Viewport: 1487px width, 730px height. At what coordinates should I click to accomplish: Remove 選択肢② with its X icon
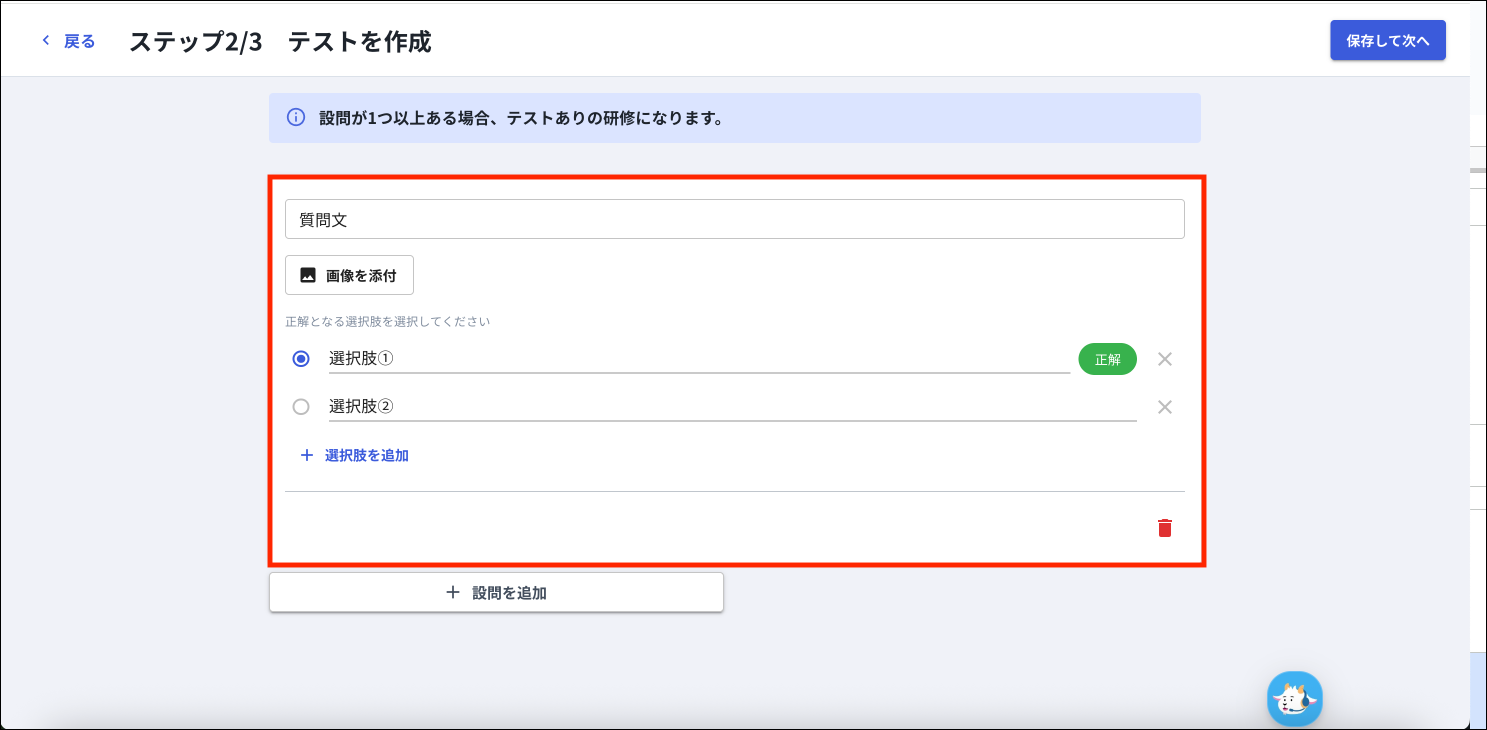click(x=1164, y=407)
